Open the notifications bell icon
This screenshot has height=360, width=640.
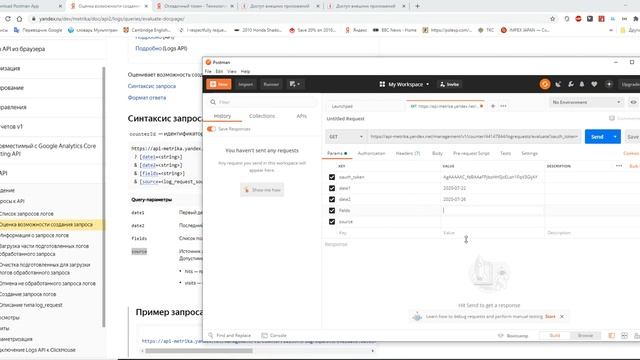582,84
